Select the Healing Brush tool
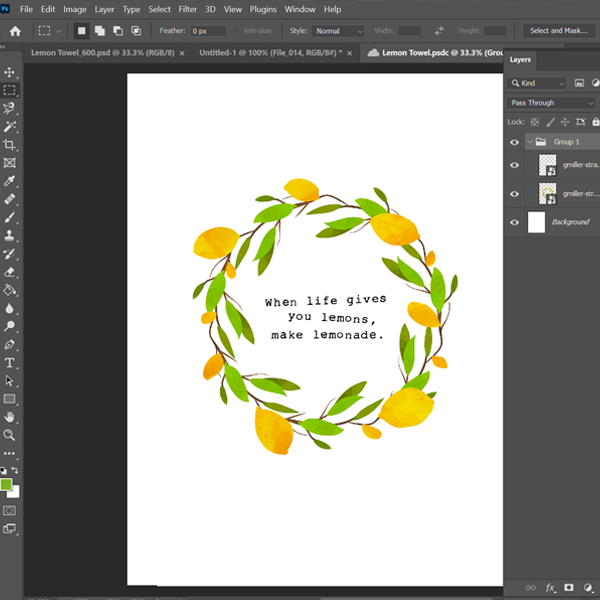 10,199
